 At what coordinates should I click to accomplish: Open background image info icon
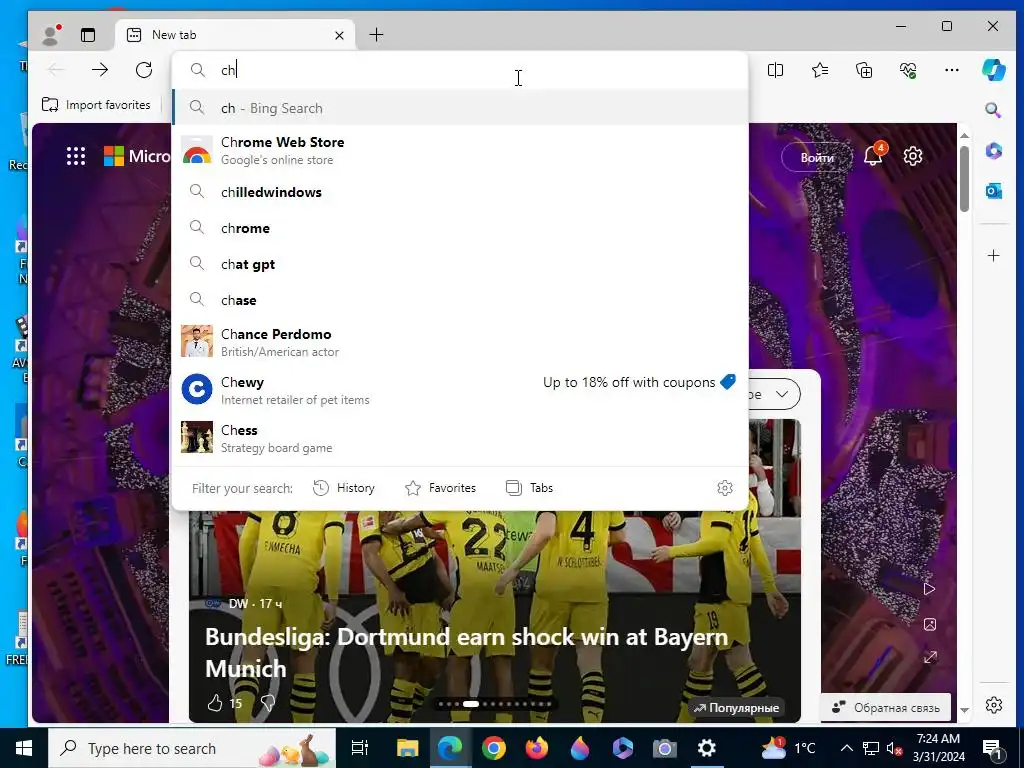(x=929, y=624)
